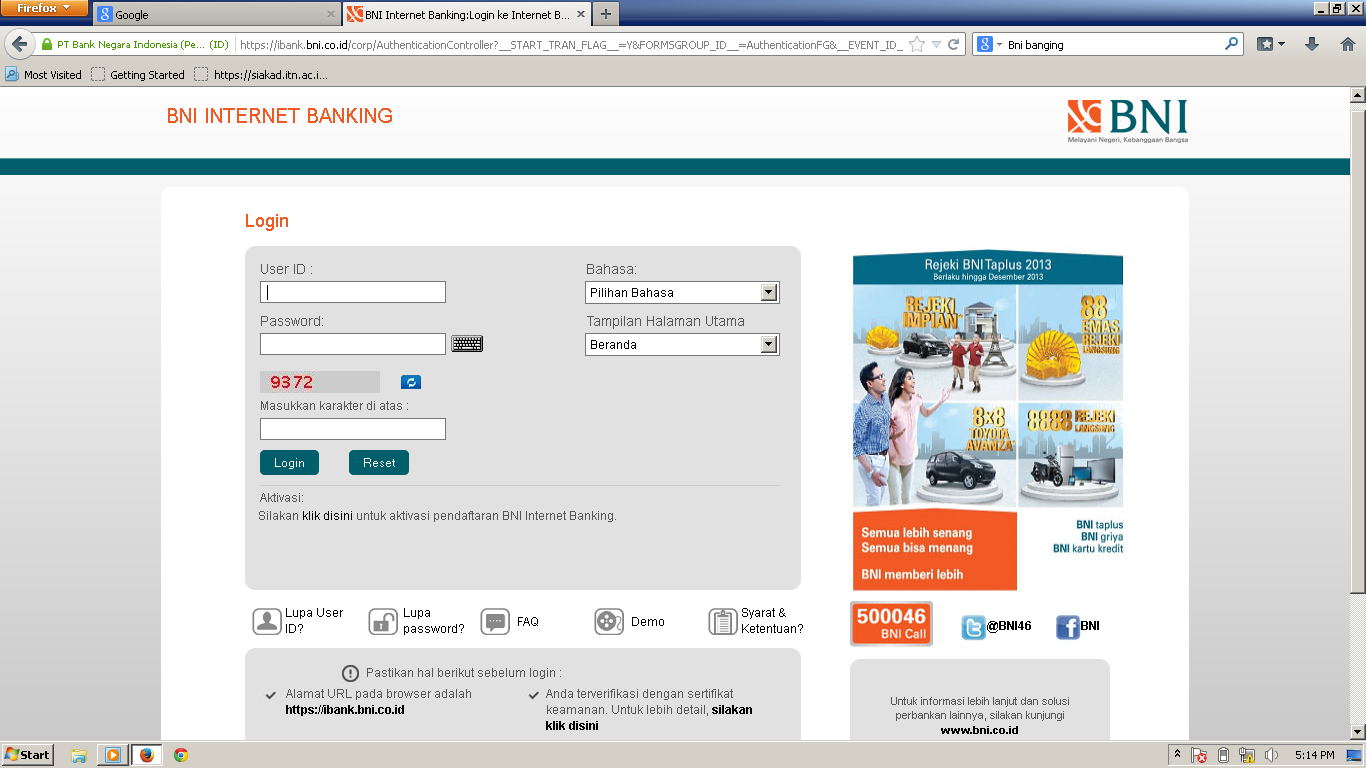The height and width of the screenshot is (768, 1366).
Task: Close the BNI Internet Banking tab
Action: 582,15
